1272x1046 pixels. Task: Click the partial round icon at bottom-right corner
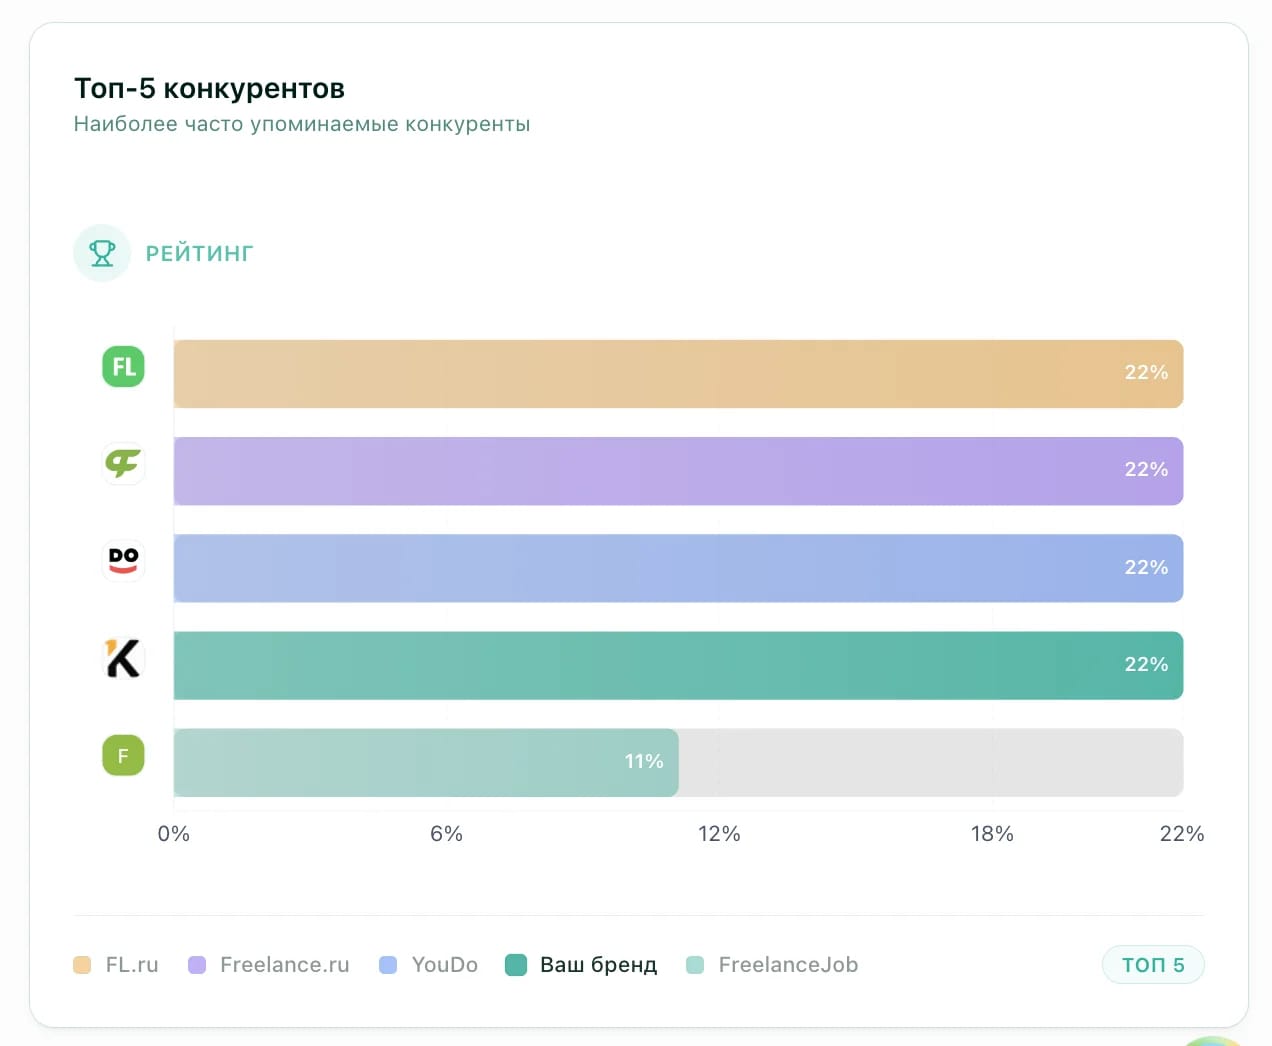1210,1040
